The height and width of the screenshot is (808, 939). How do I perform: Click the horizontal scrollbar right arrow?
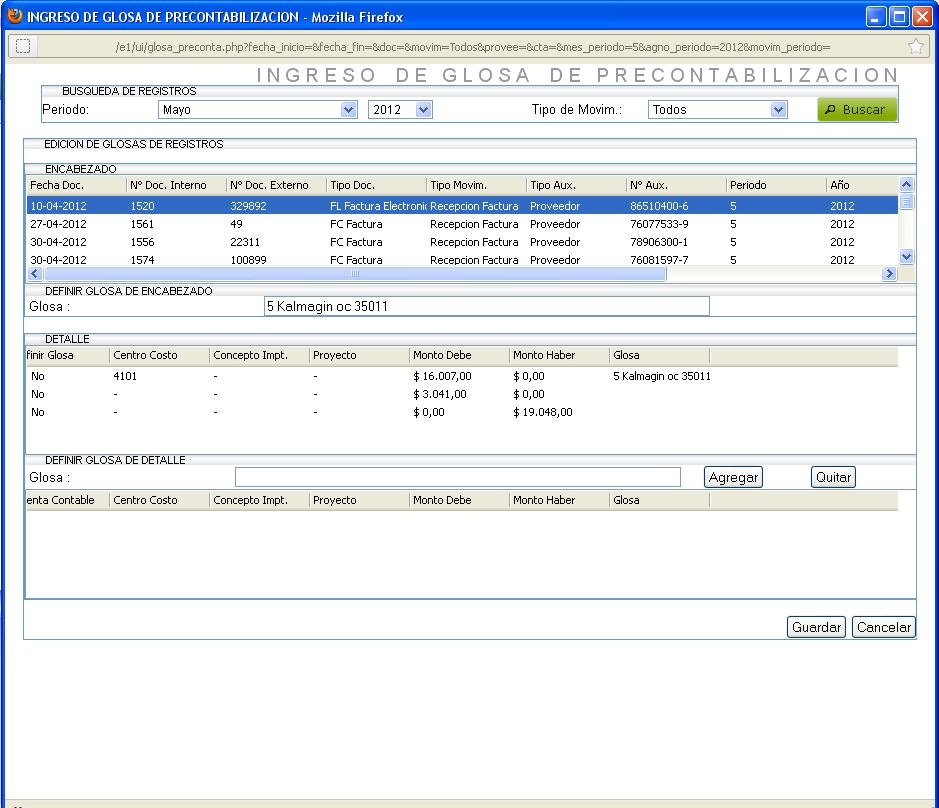pyautogui.click(x=889, y=274)
